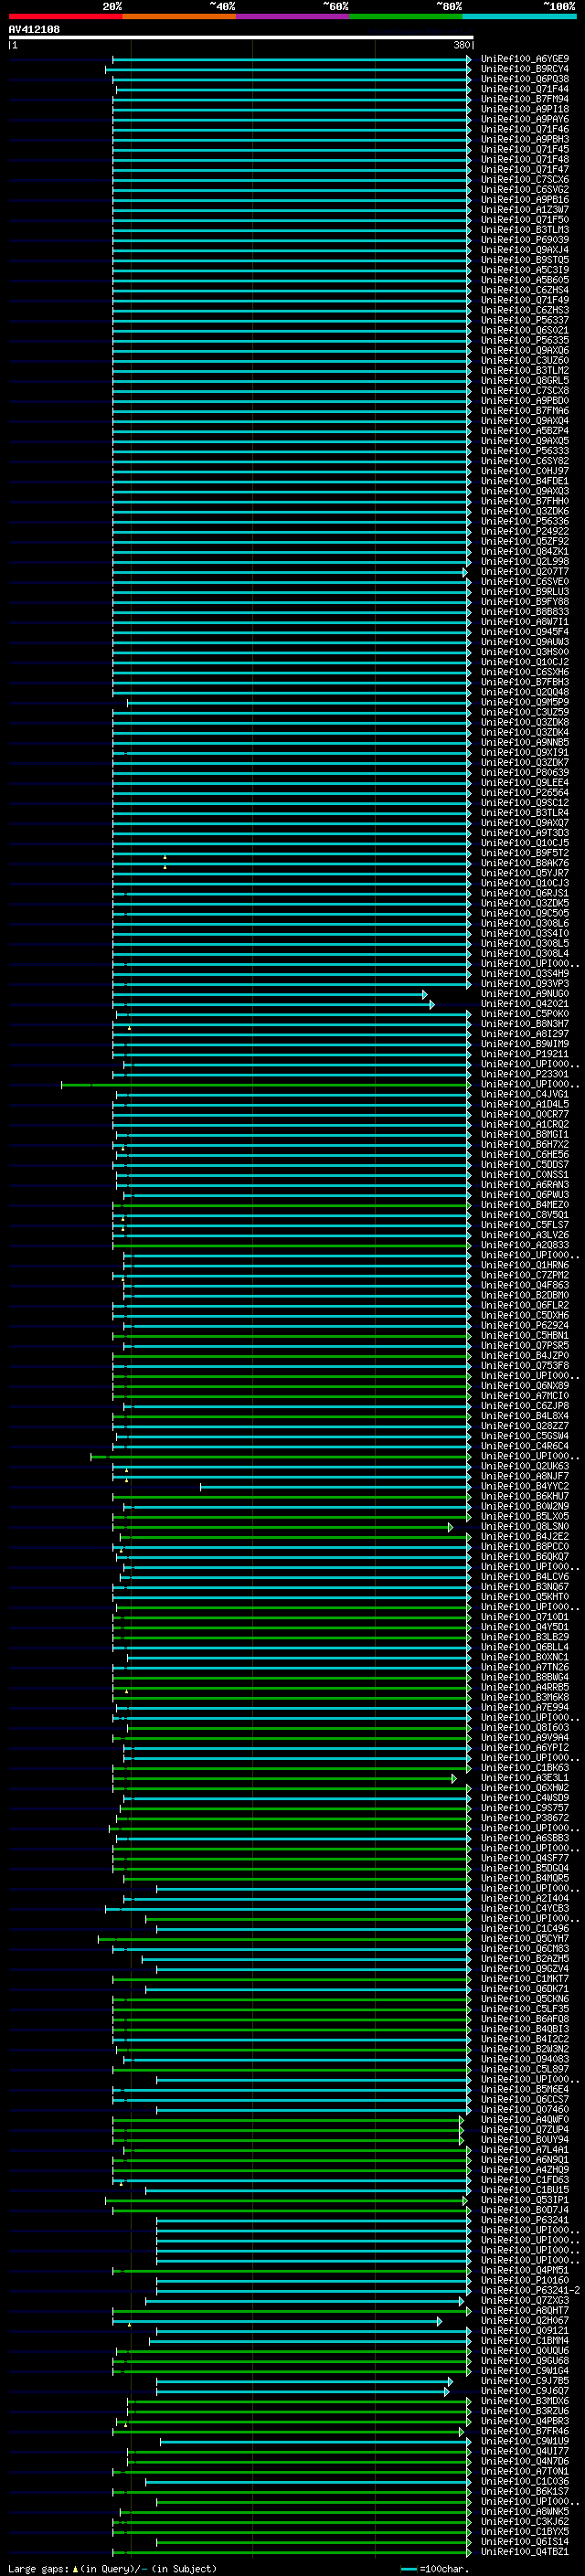585x2576 pixels.
Task: Click the UniRef100_Q42021 label
Action: [x=525, y=1004]
